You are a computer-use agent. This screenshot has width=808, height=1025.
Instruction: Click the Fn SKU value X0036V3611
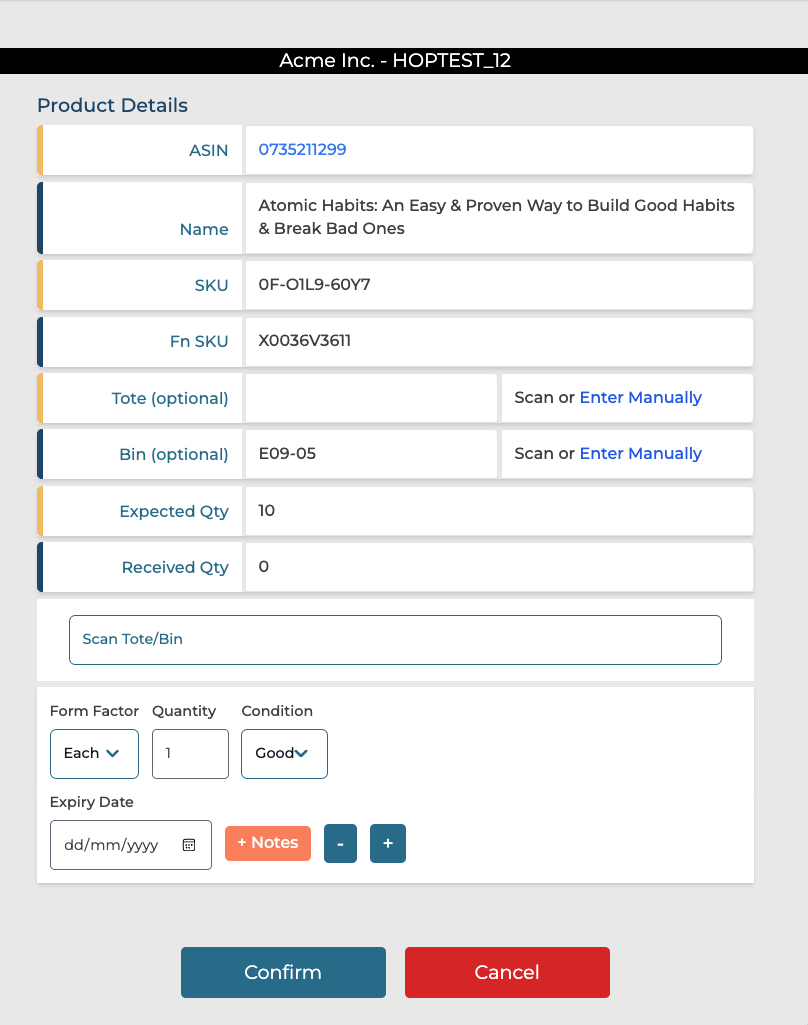[305, 341]
